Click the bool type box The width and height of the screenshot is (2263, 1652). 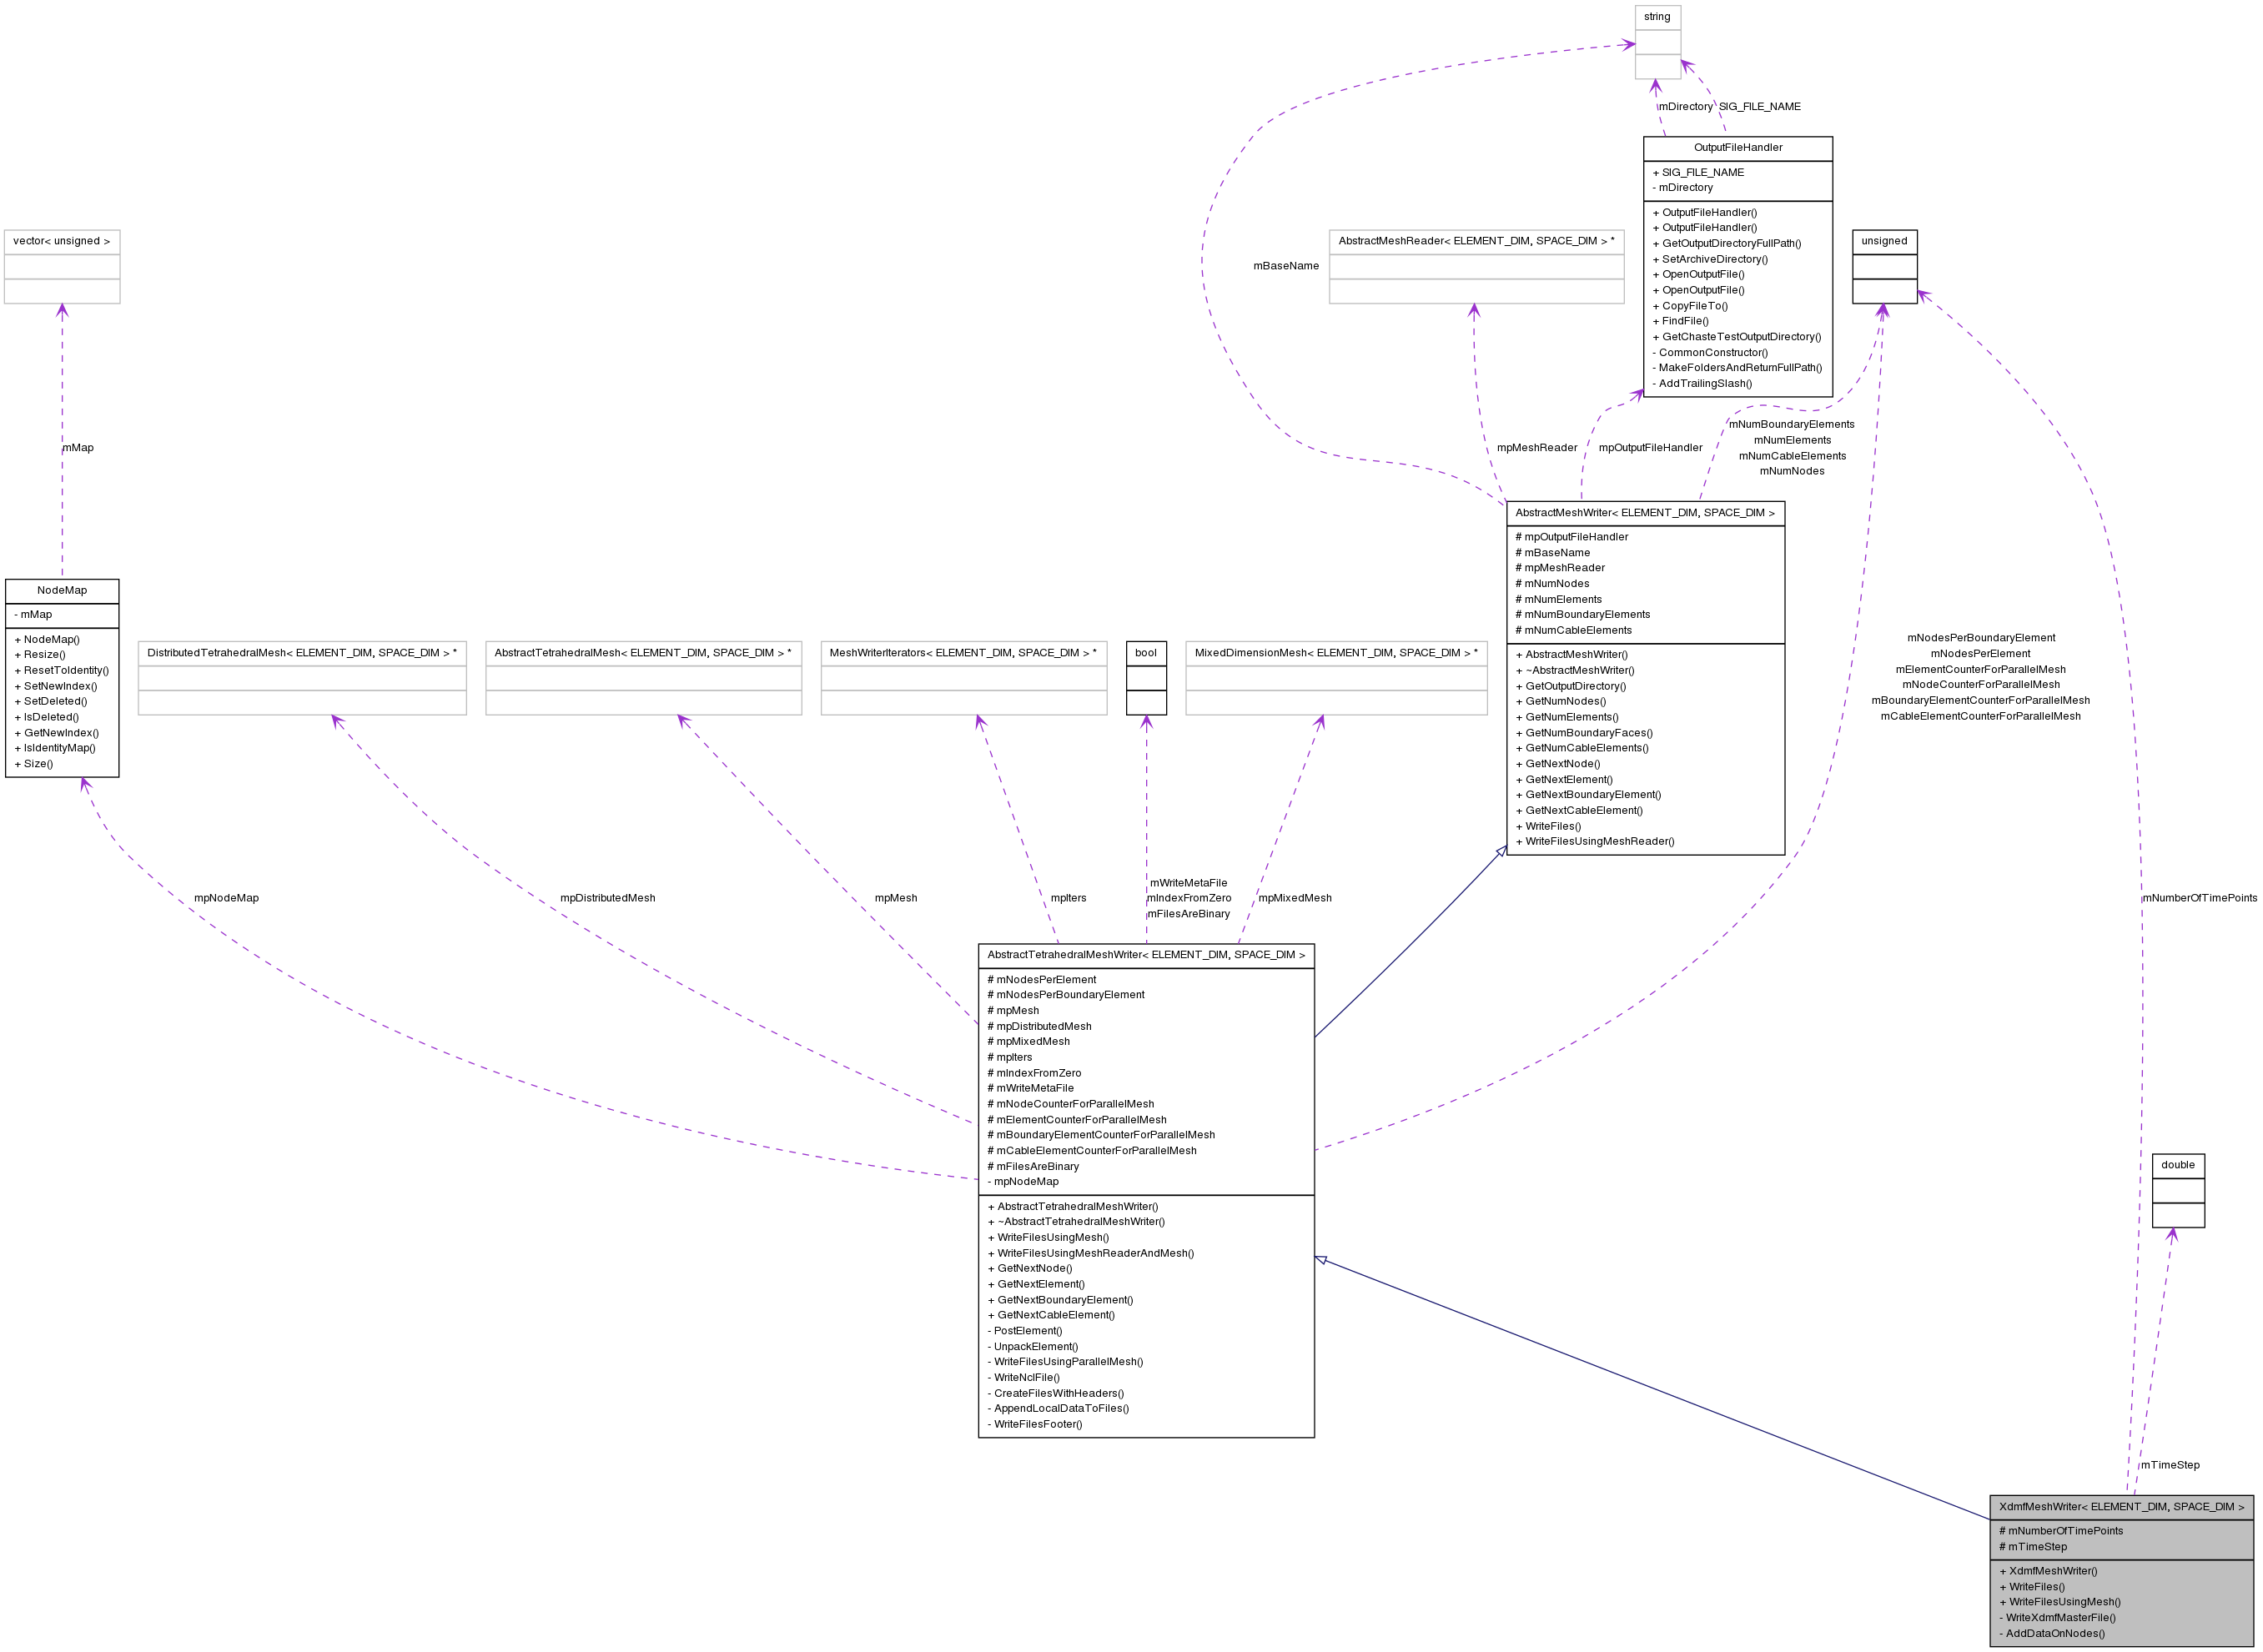pyautogui.click(x=1146, y=652)
